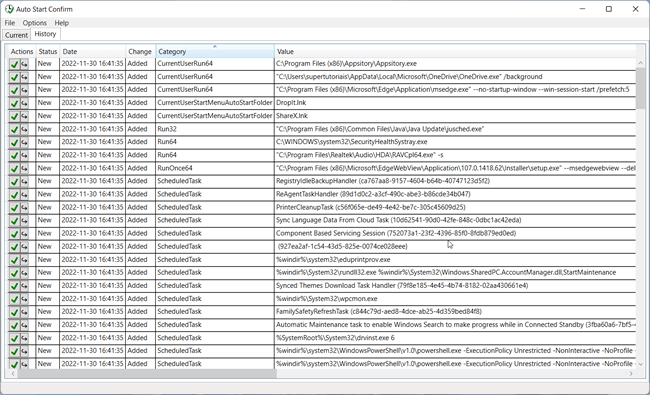
Task: Click the horizontal scrollbar right arrow
Action: 631,373
